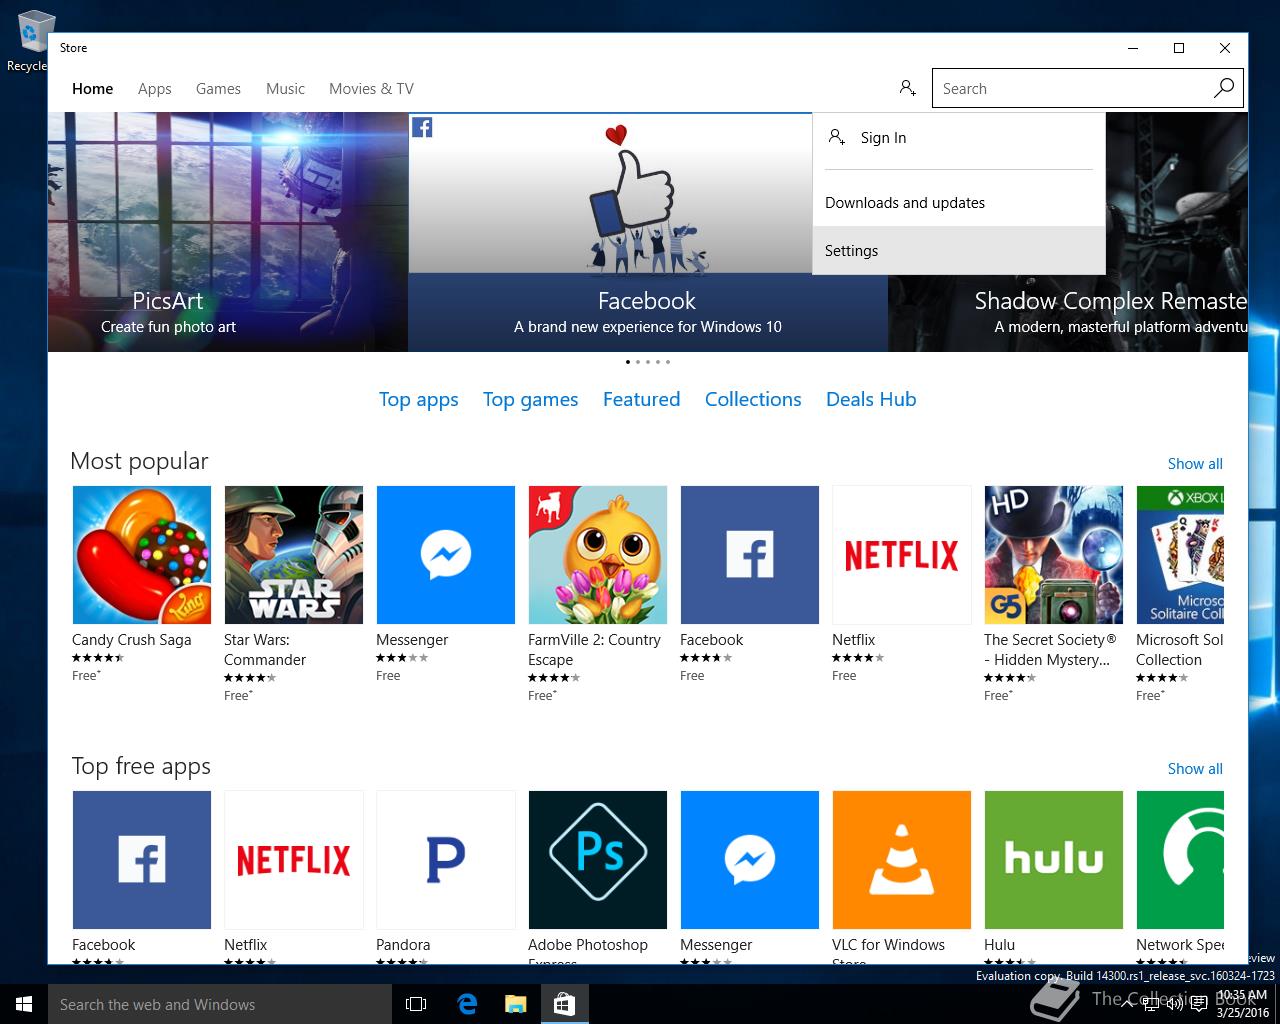1280x1024 pixels.
Task: Launch Microsoft Edge from taskbar
Action: coord(467,1004)
